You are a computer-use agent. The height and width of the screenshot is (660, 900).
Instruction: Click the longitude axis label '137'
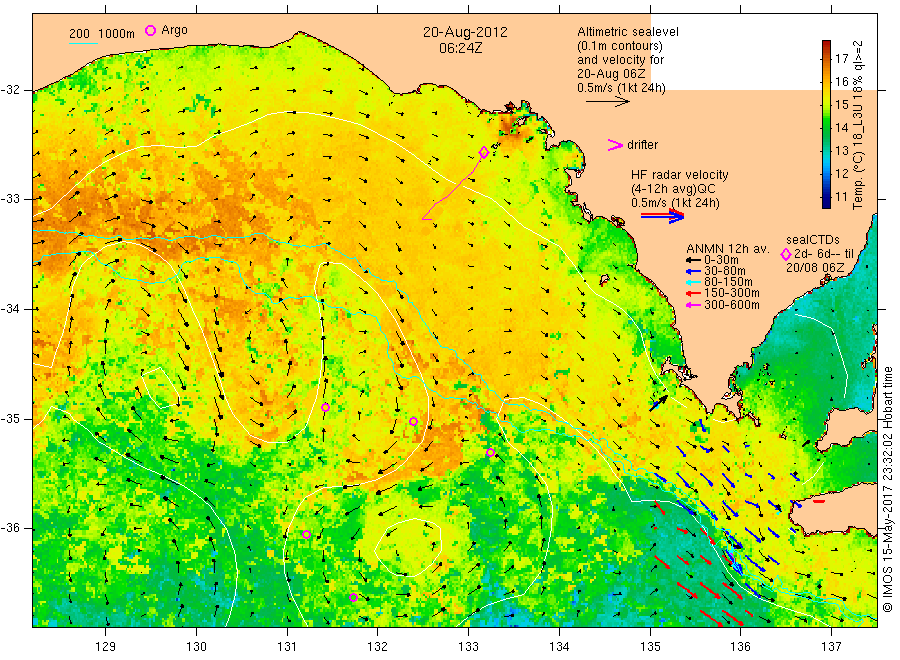coord(831,647)
